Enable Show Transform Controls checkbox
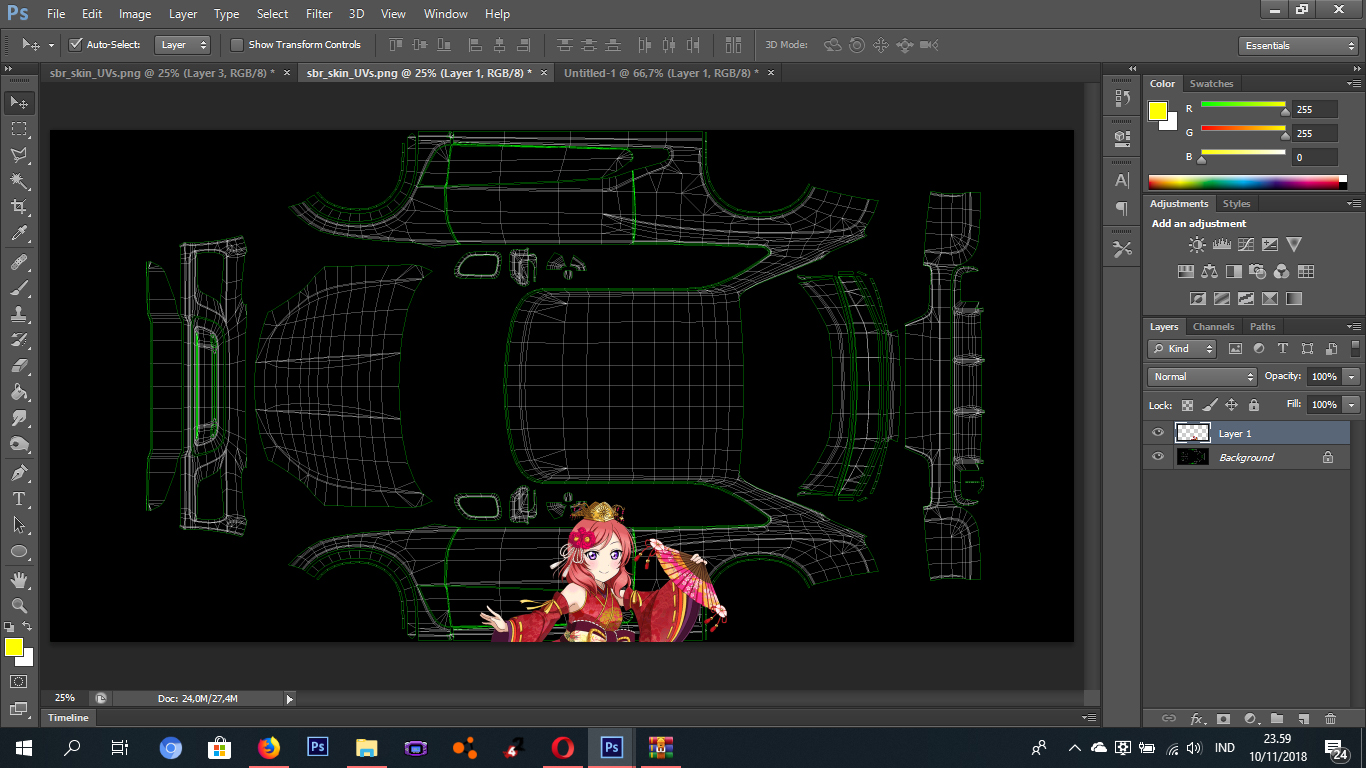Viewport: 1366px width, 768px height. point(237,45)
